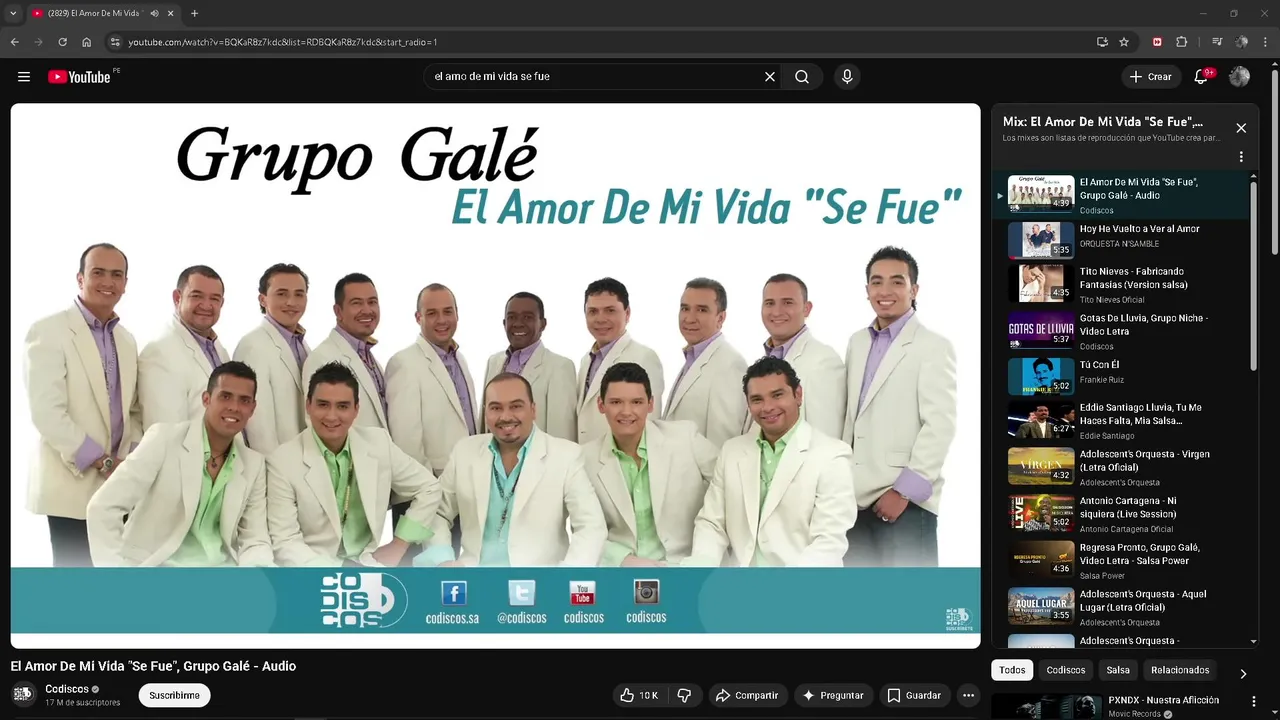Play Adolescent's Orquesta Aquel Lugar
1280x720 pixels.
(x=1120, y=606)
